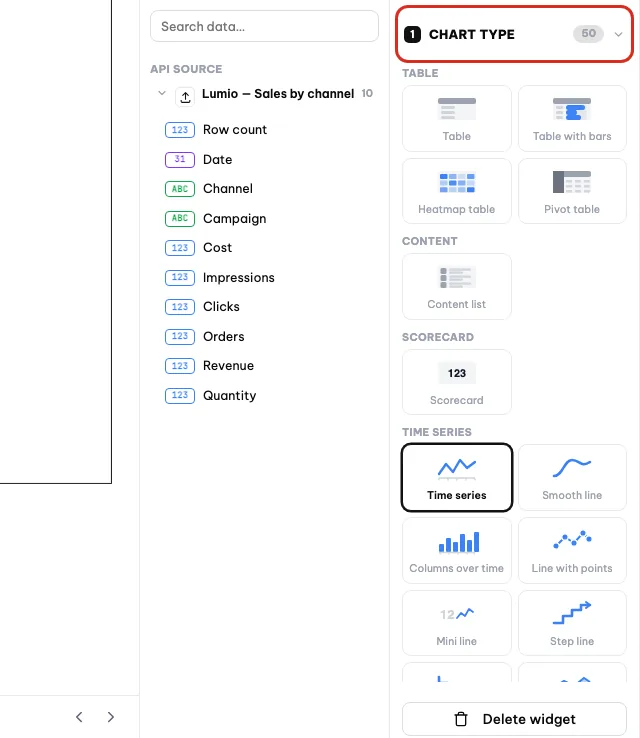Select the Cost field
Image resolution: width=640 pixels, height=738 pixels.
tap(217, 248)
